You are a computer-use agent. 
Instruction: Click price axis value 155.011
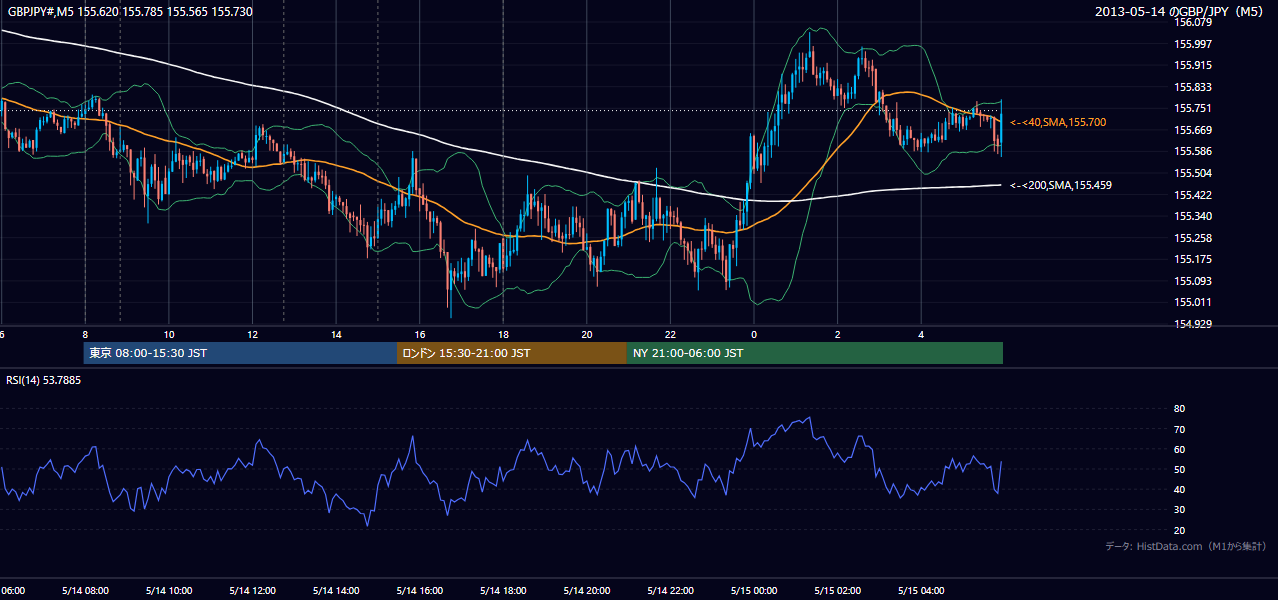1193,302
